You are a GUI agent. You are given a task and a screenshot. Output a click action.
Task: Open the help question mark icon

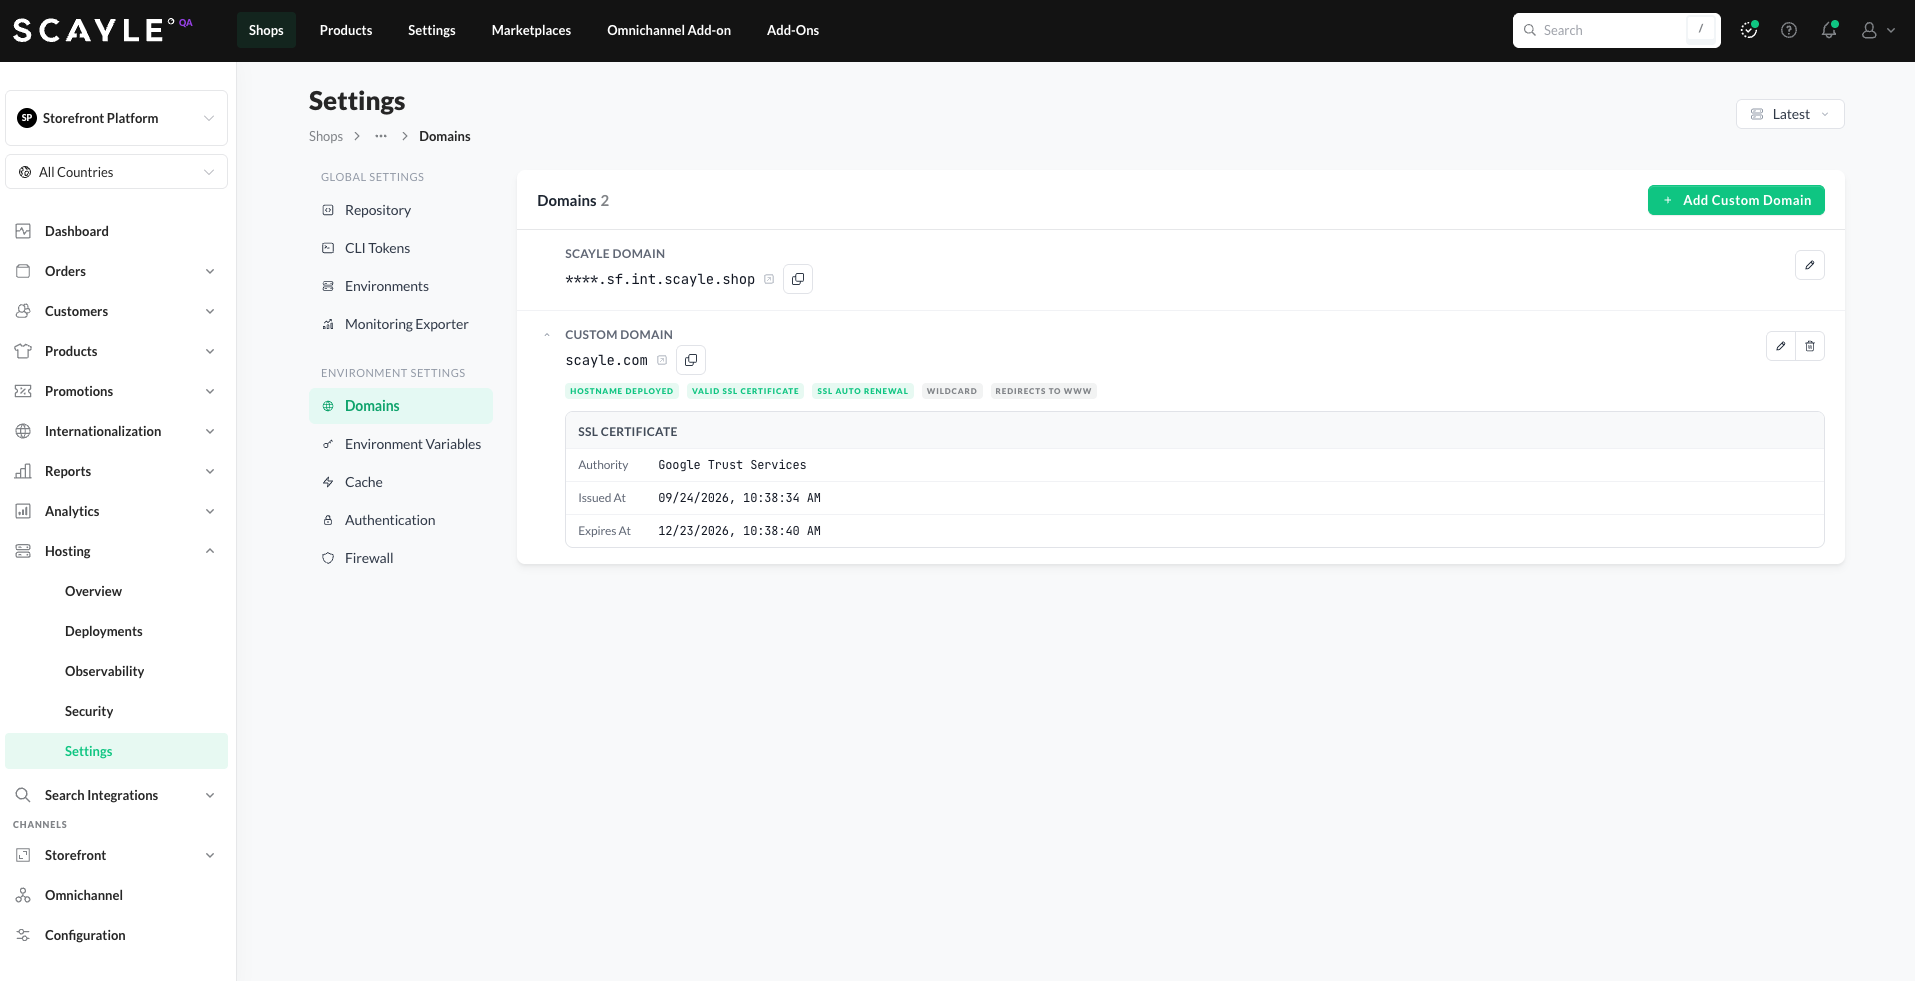[x=1789, y=30]
